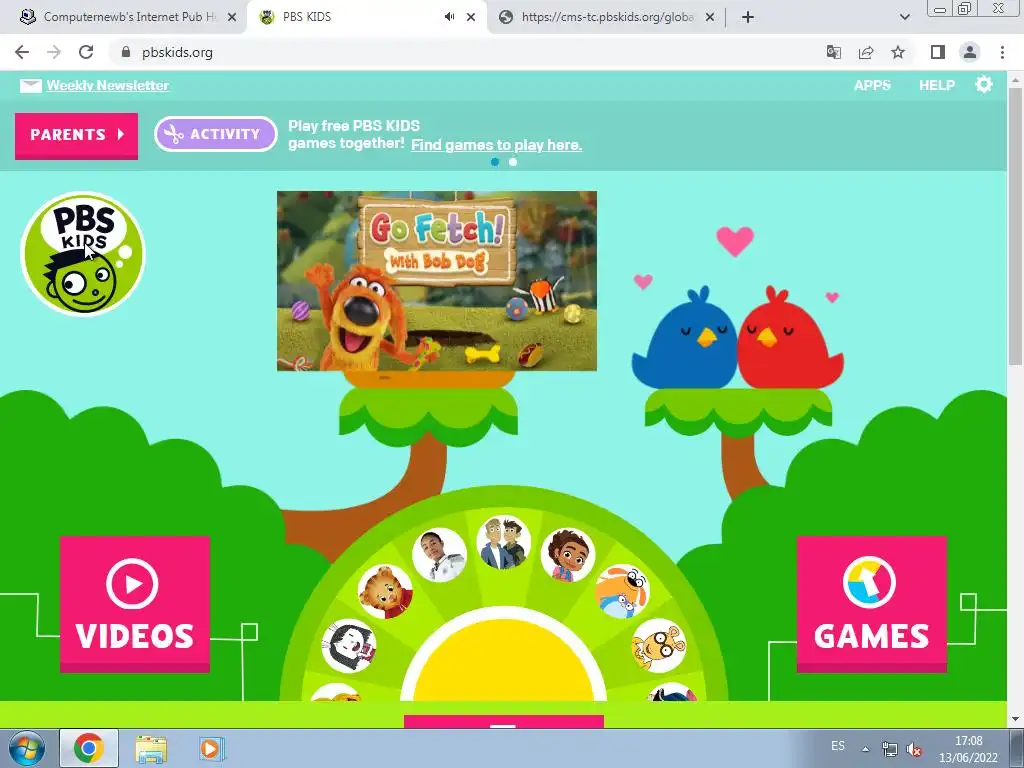This screenshot has width=1024, height=768.
Task: Open Windows Media Player from taskbar
Action: (211, 748)
